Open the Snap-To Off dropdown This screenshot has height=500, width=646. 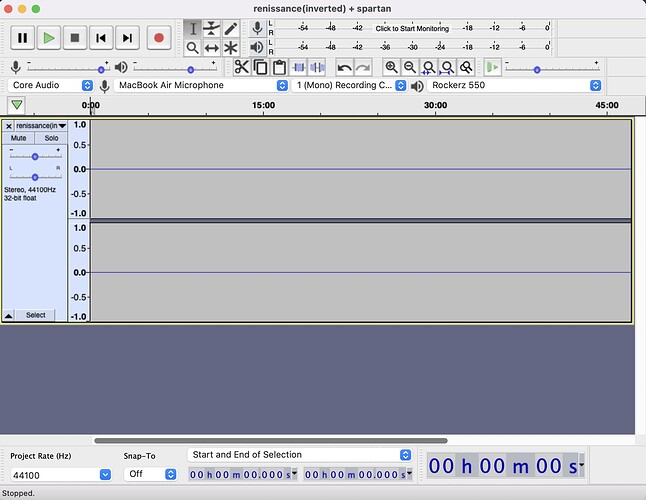(x=150, y=474)
